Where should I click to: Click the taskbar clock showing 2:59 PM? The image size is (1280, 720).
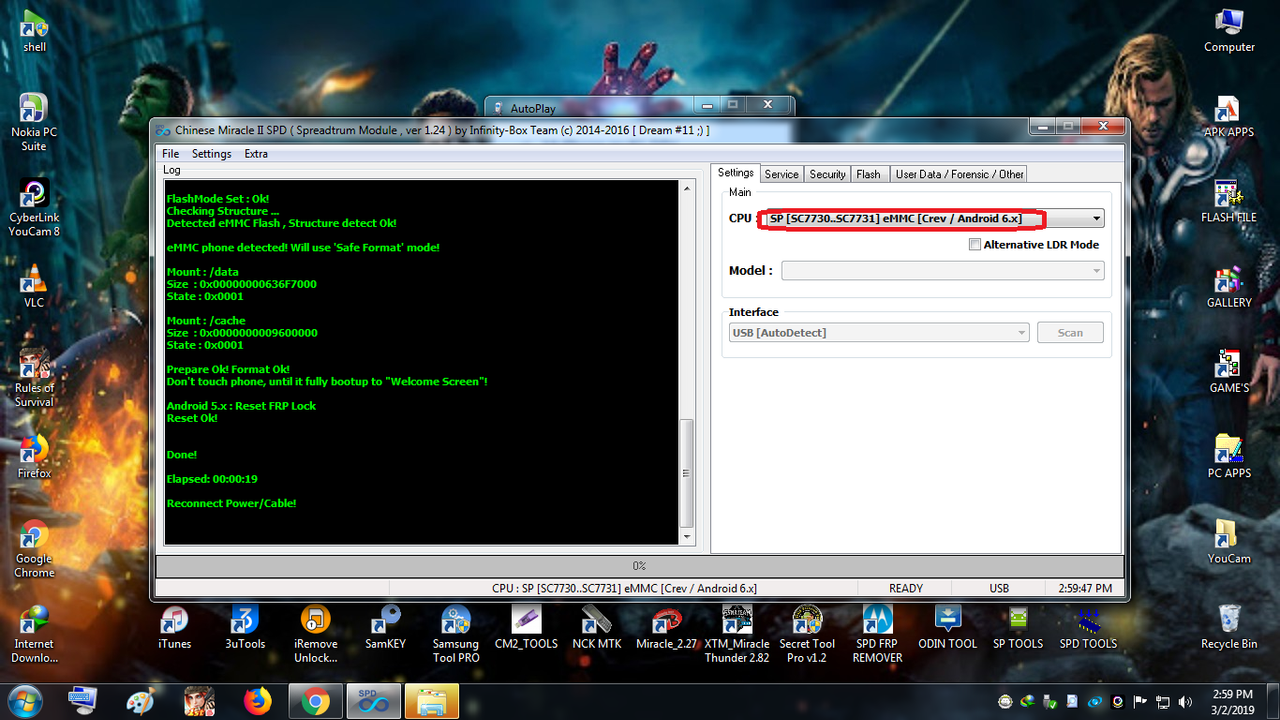point(1231,701)
